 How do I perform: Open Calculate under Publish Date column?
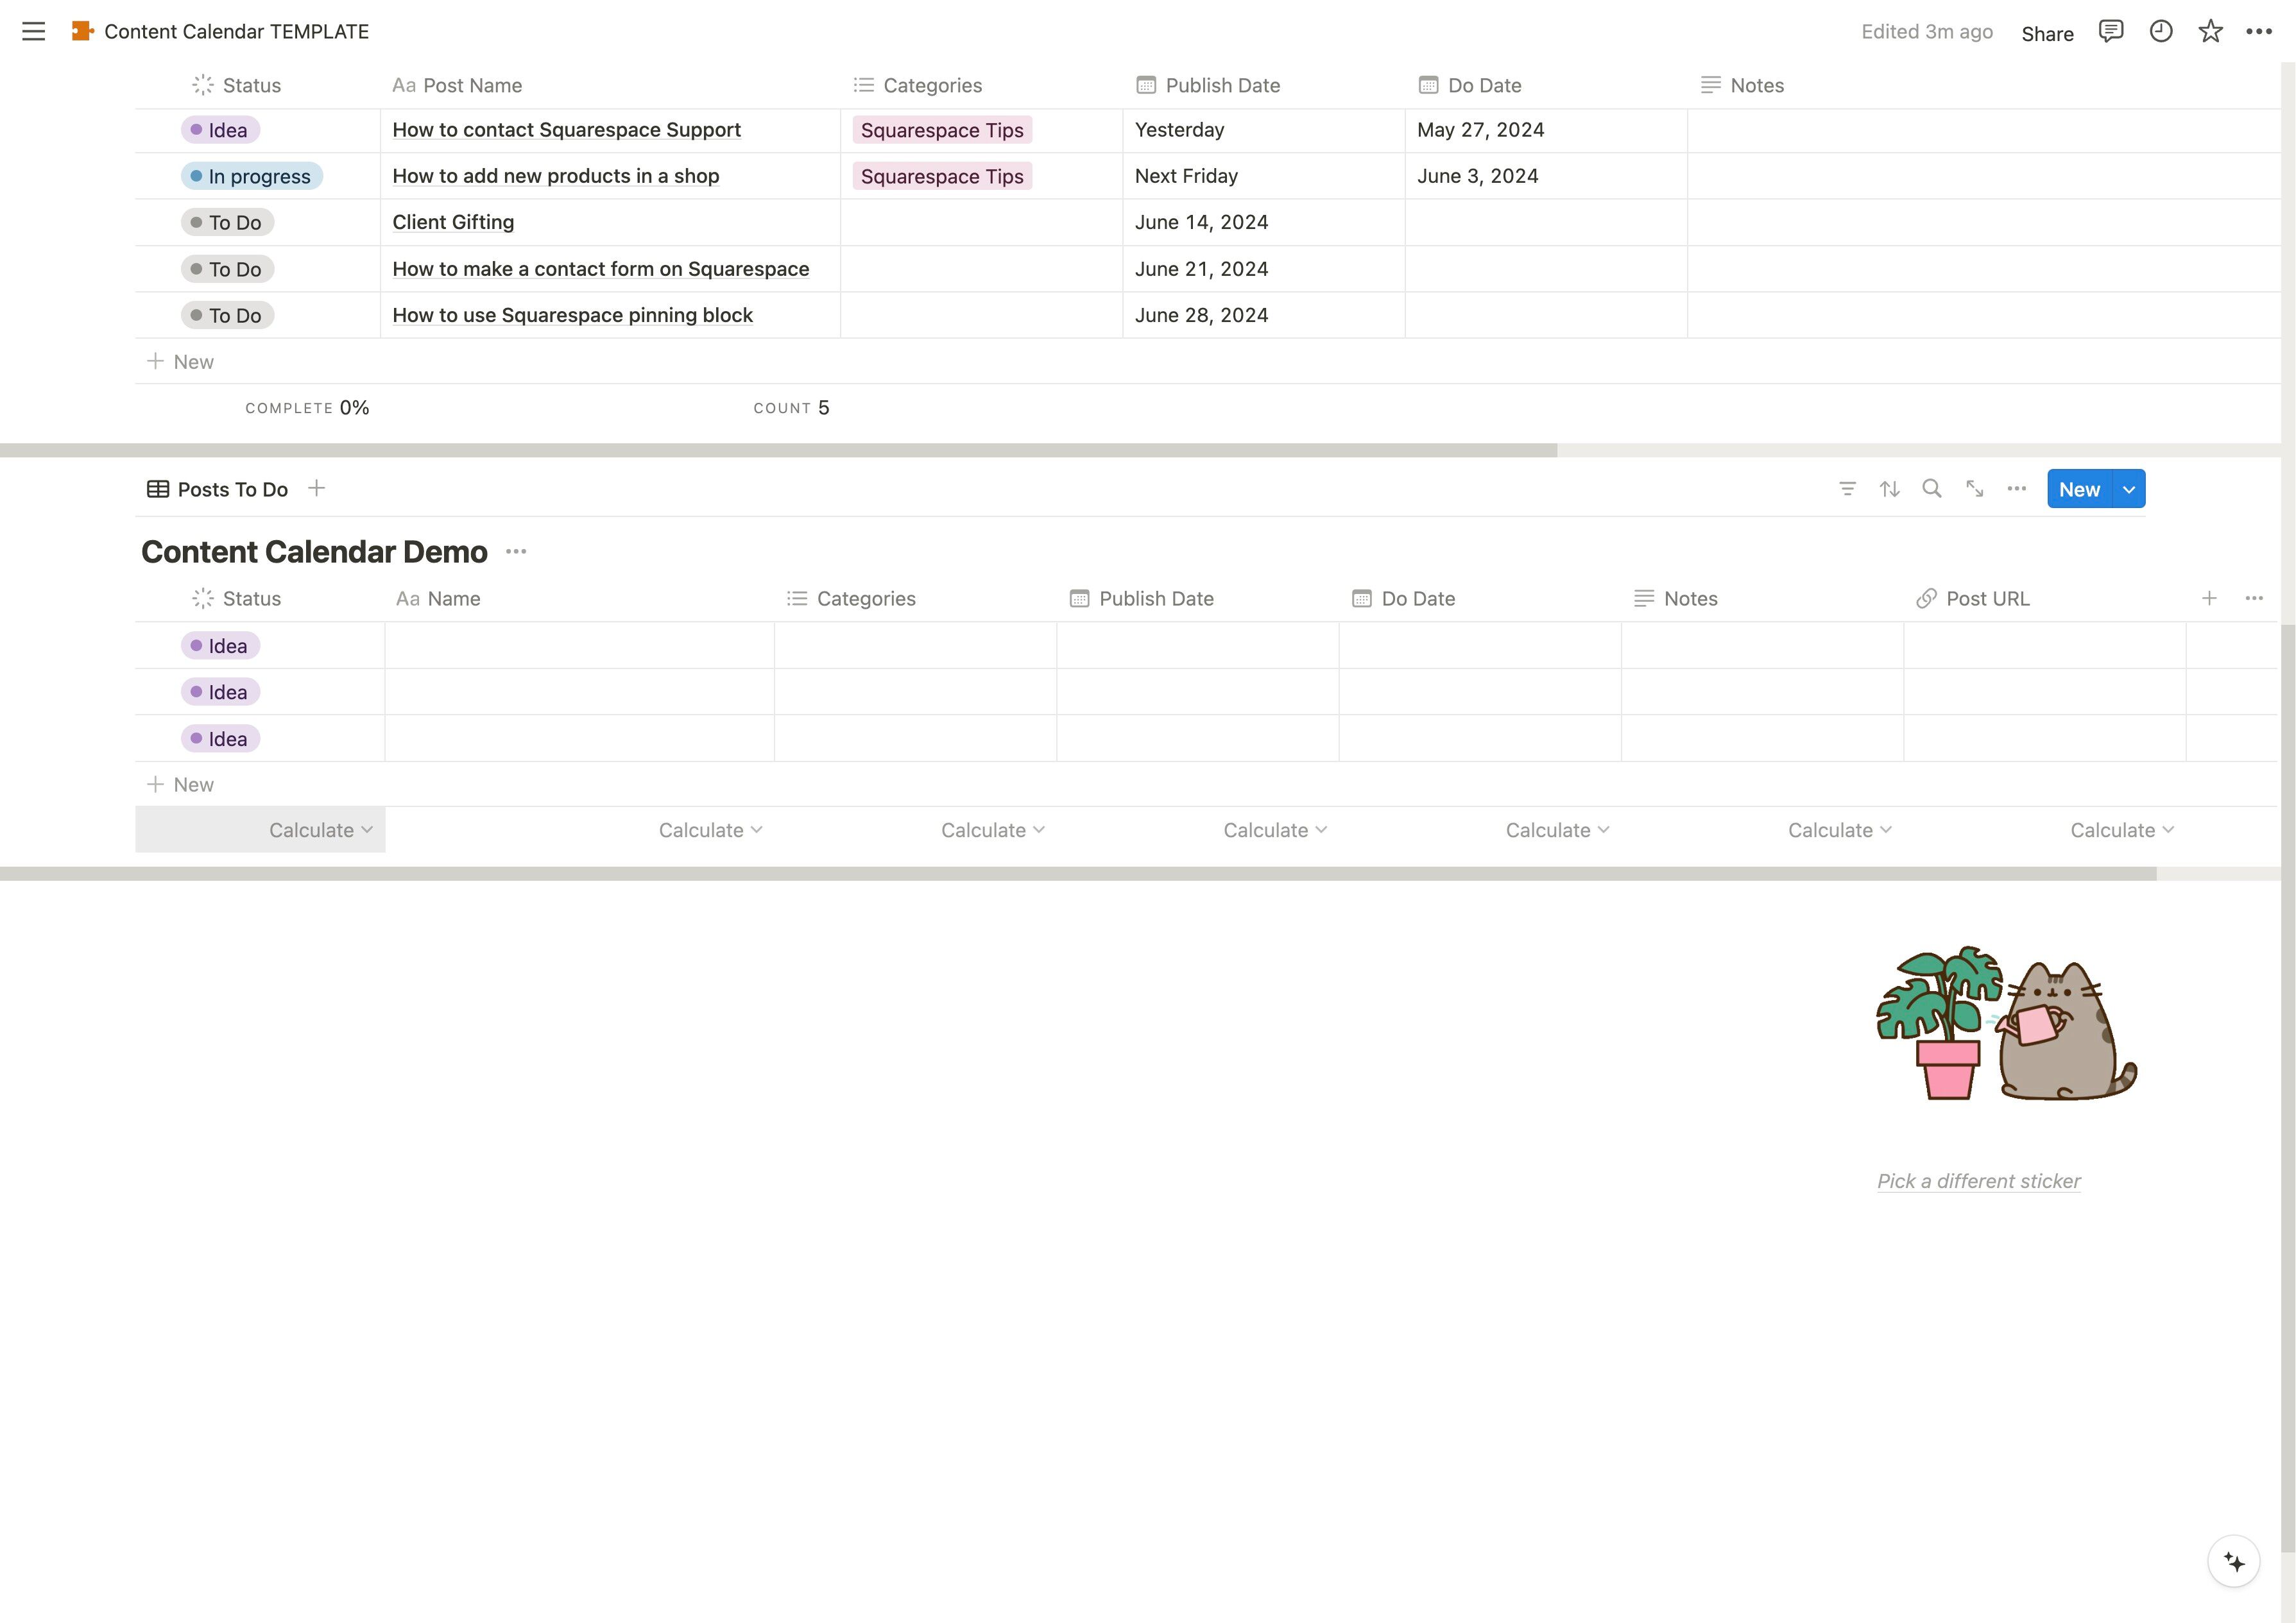coord(1274,830)
